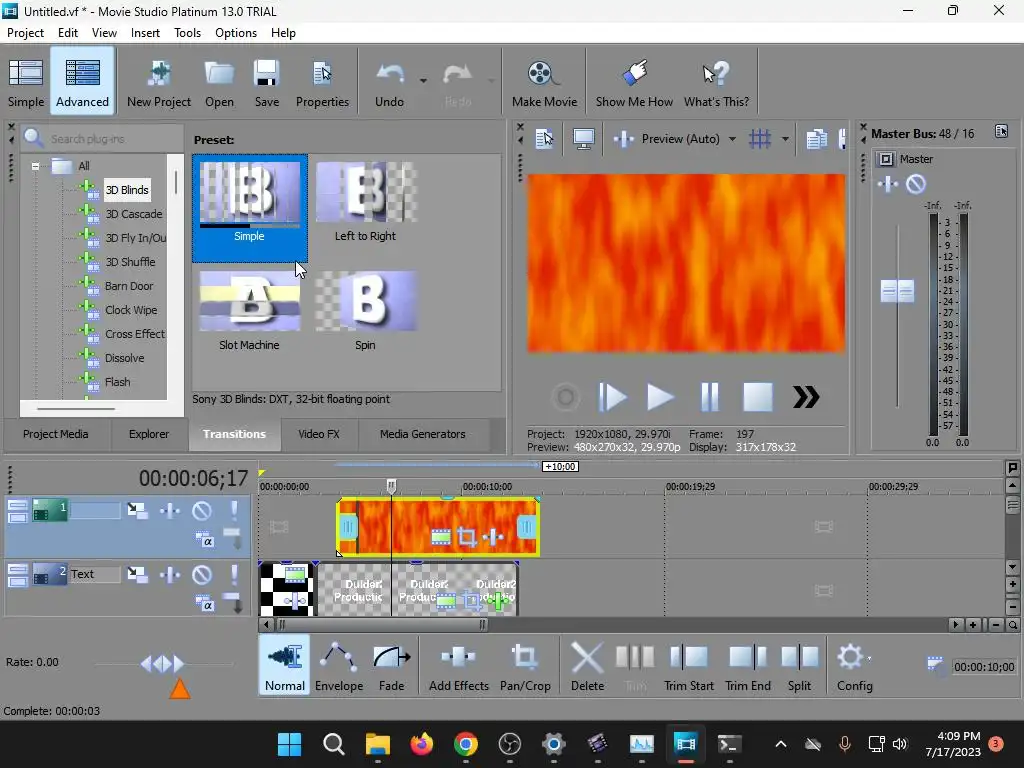
Task: Switch to the Video FX tab
Action: click(319, 434)
